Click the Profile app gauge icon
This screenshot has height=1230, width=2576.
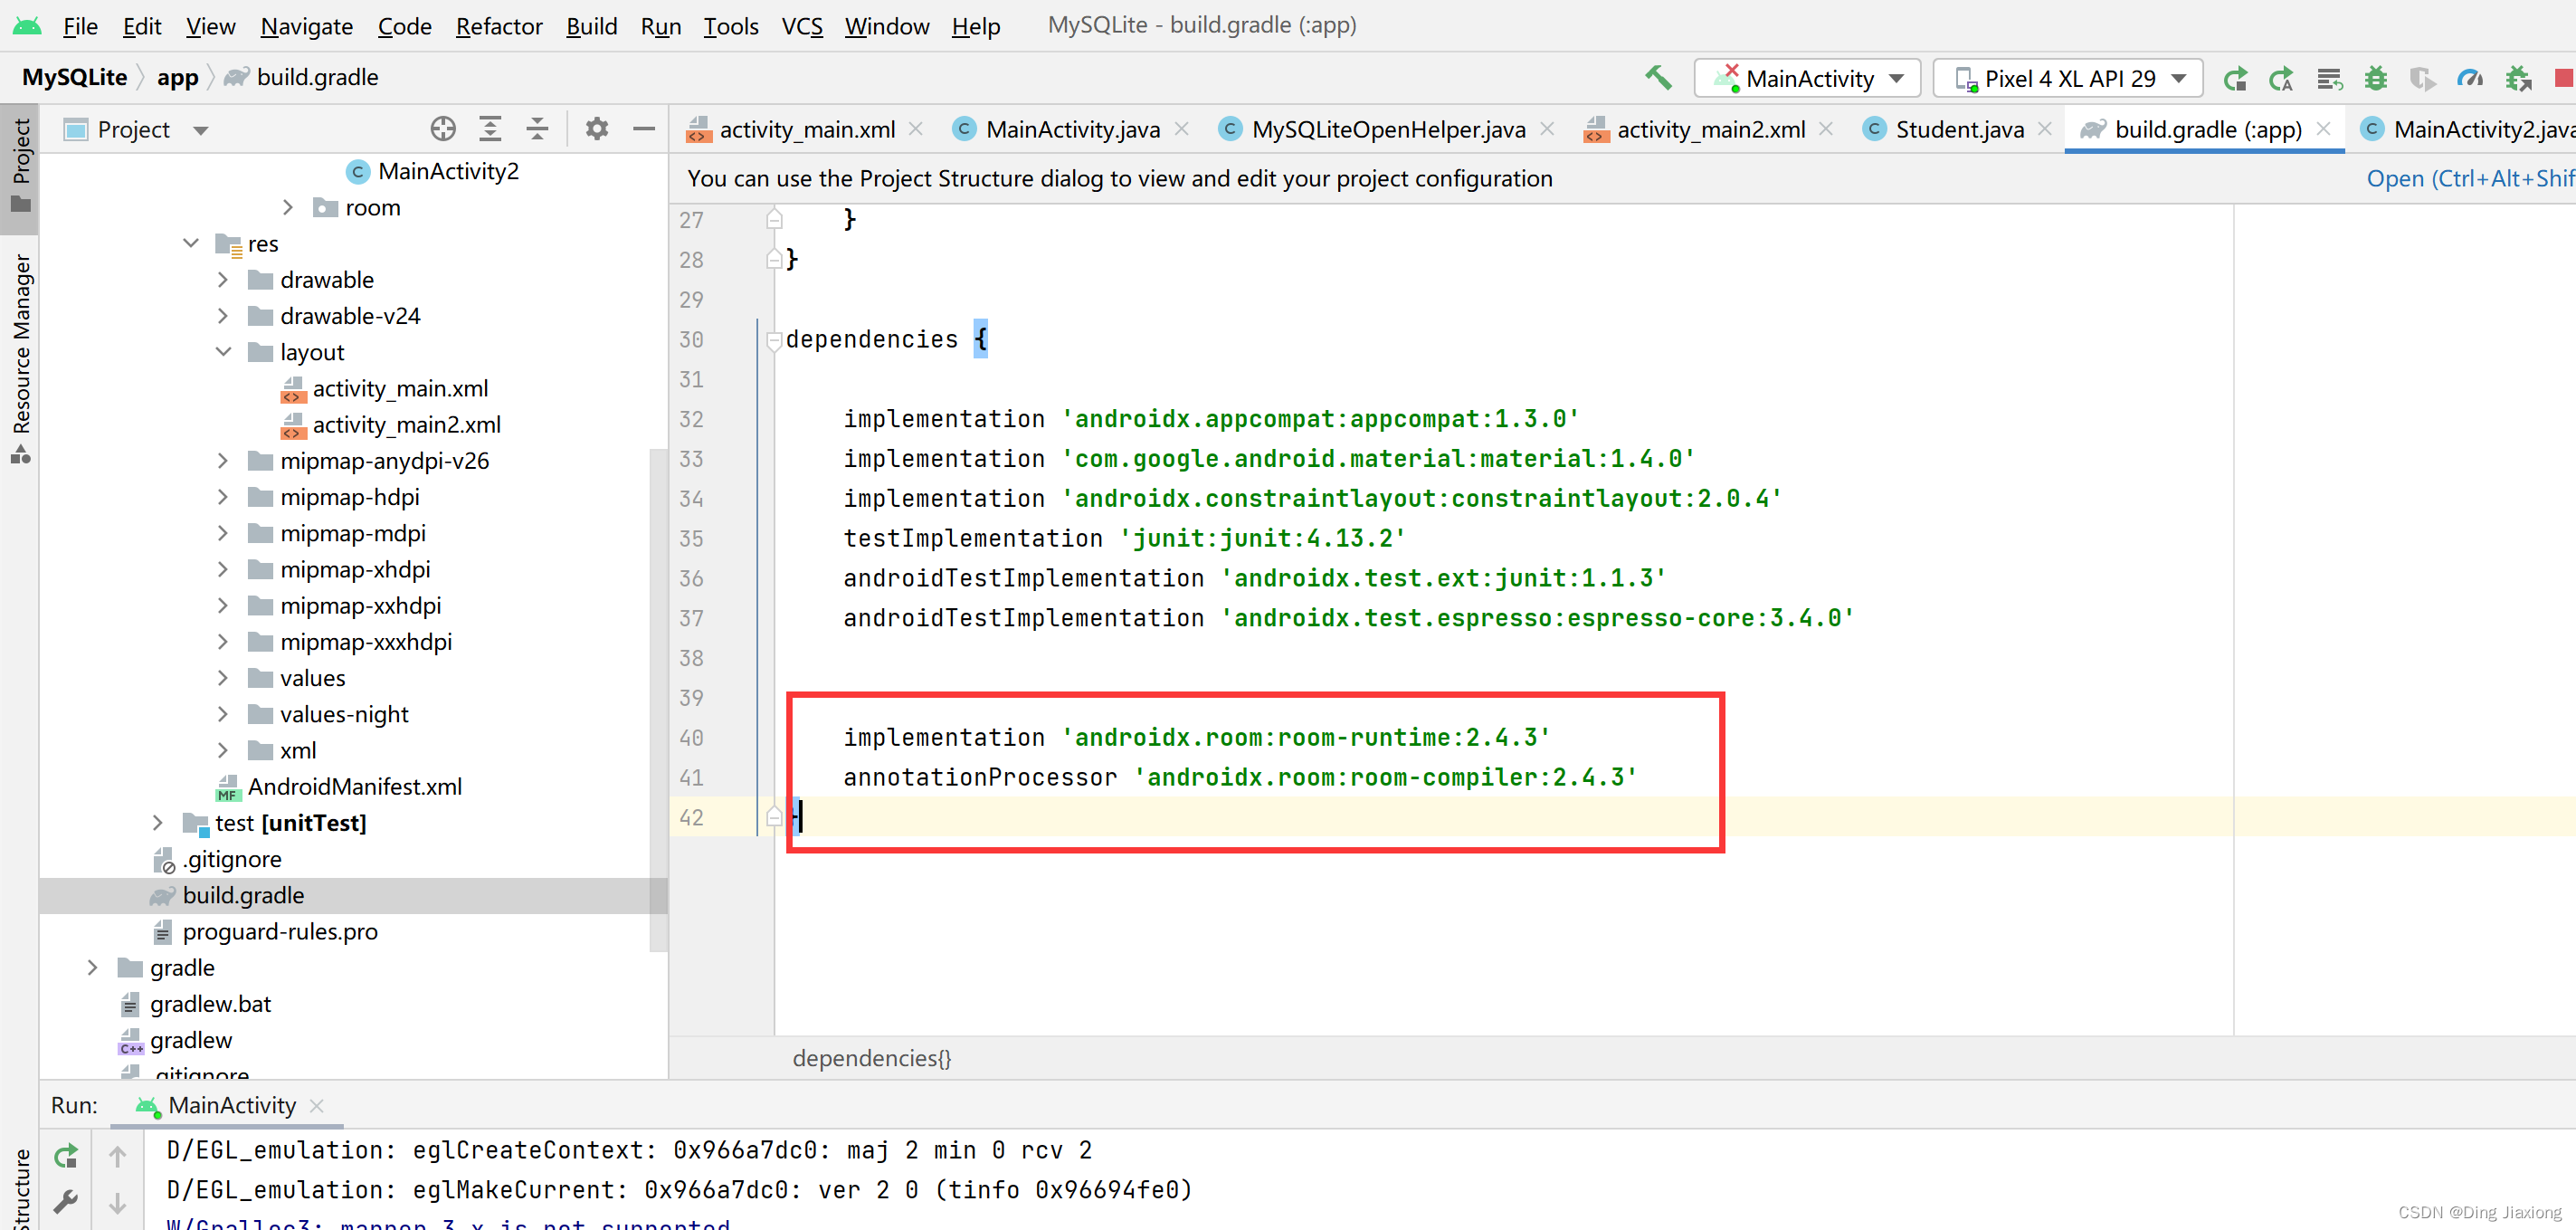coord(2469,78)
